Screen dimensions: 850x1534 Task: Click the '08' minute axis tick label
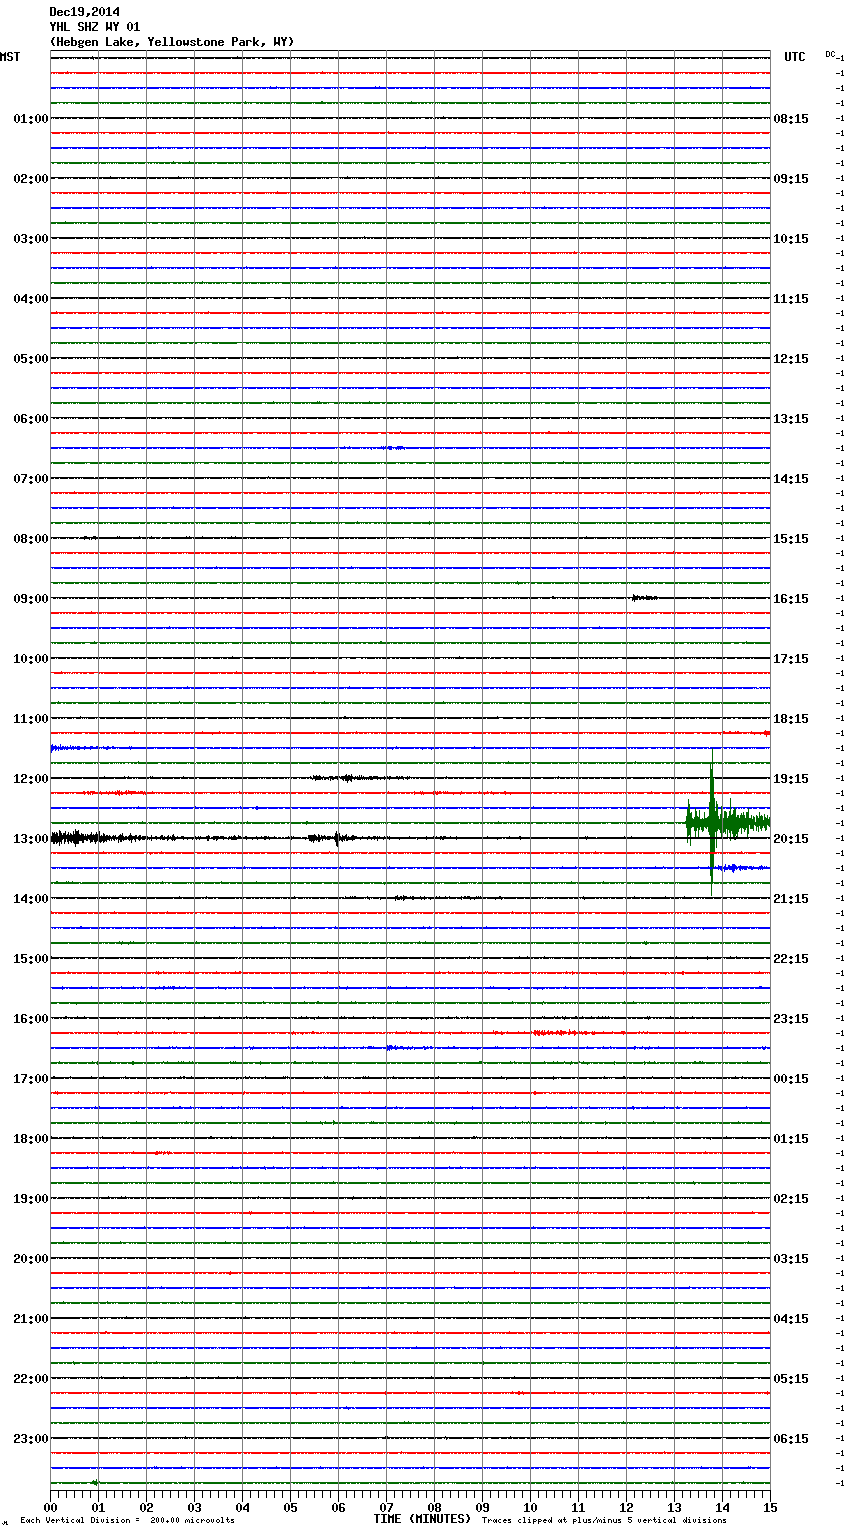point(434,1507)
